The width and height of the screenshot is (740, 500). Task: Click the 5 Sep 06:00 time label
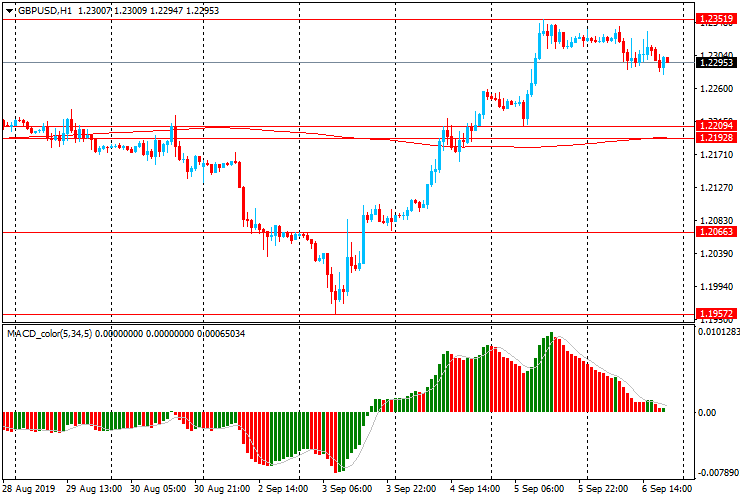coord(539,489)
